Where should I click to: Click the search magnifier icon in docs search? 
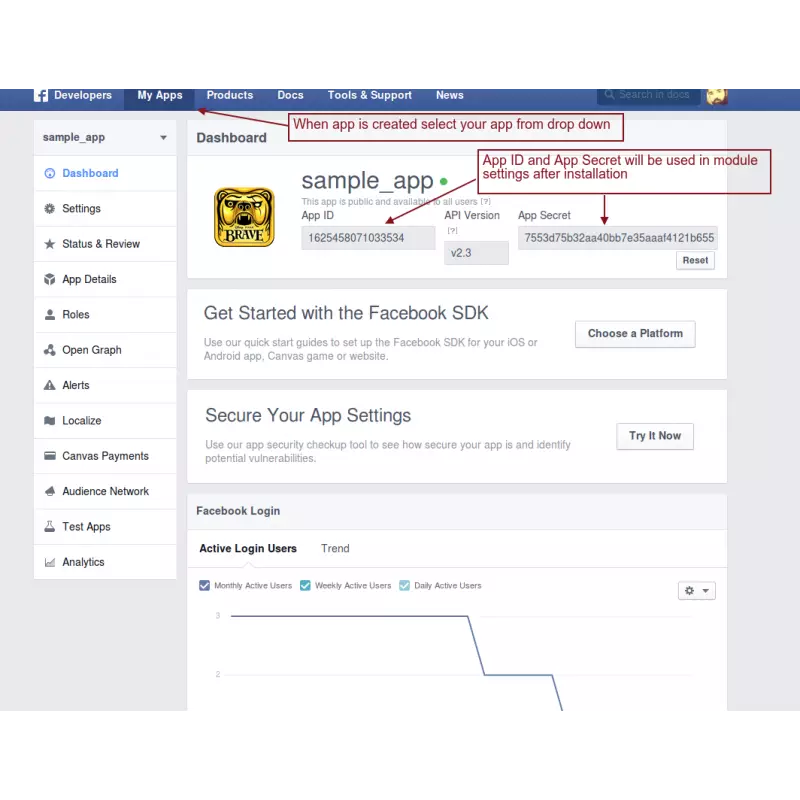point(609,95)
